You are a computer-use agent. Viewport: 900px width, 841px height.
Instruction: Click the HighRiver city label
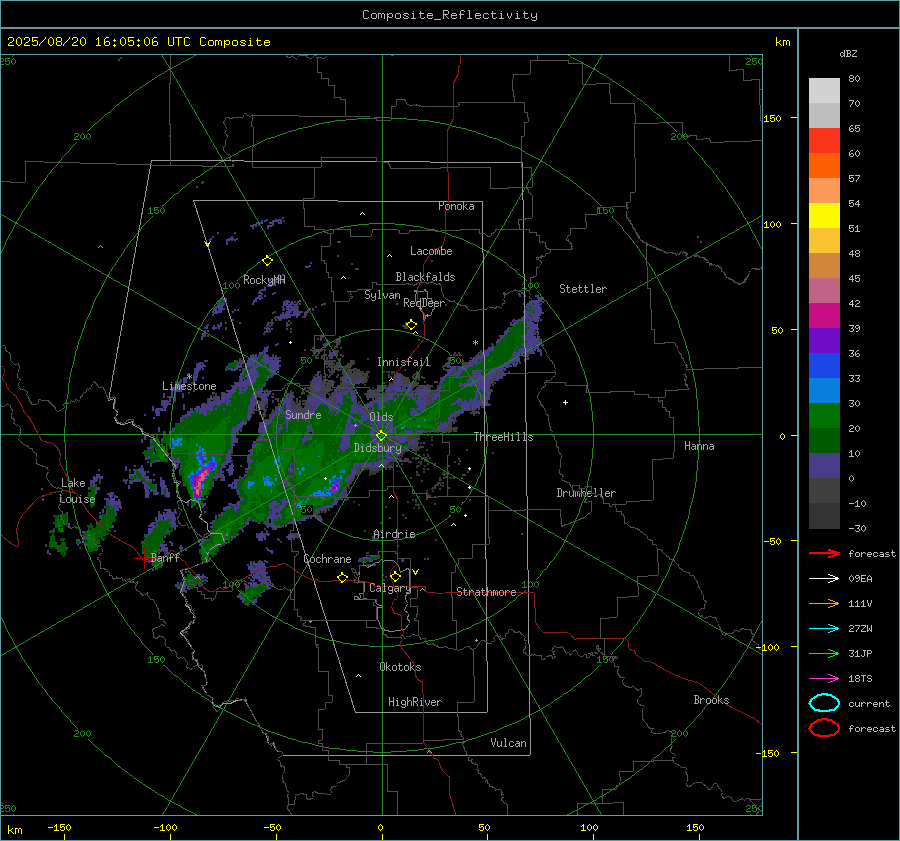415,702
